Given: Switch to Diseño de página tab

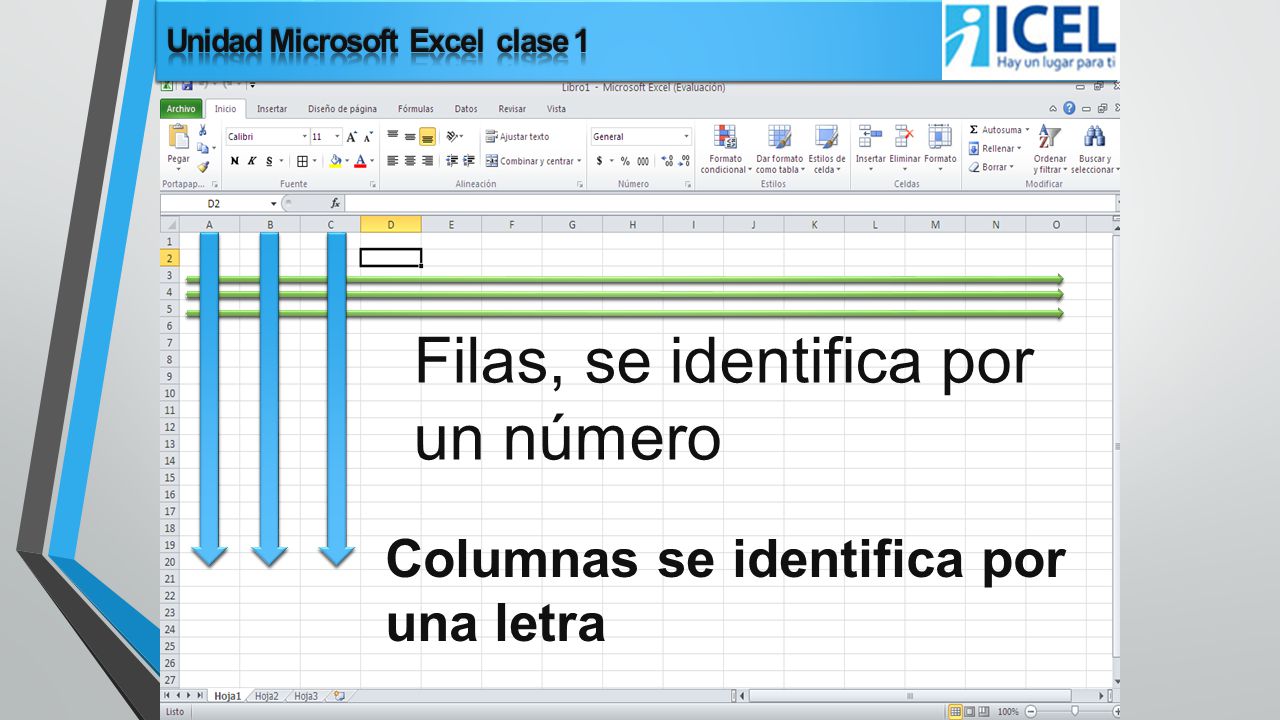Looking at the screenshot, I should pyautogui.click(x=342, y=109).
